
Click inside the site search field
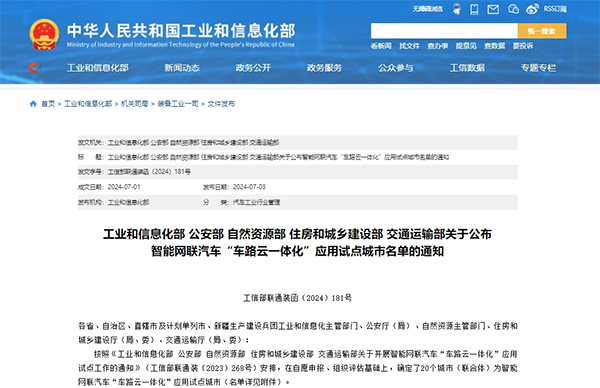444,31
